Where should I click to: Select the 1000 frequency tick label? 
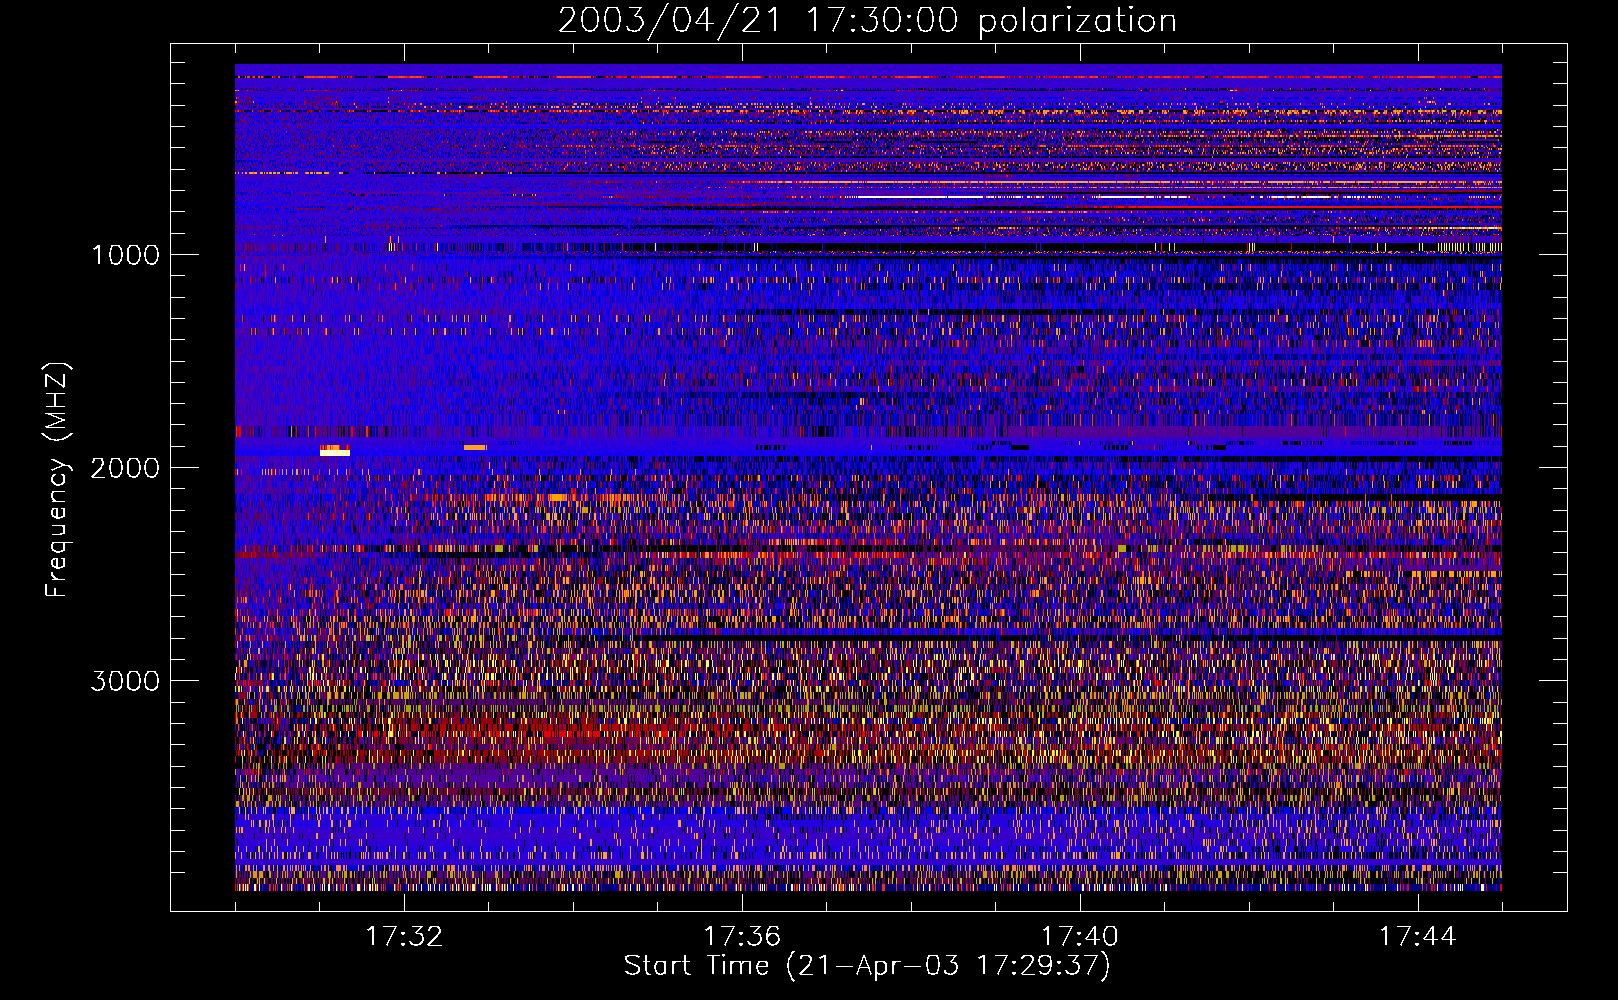(x=125, y=255)
